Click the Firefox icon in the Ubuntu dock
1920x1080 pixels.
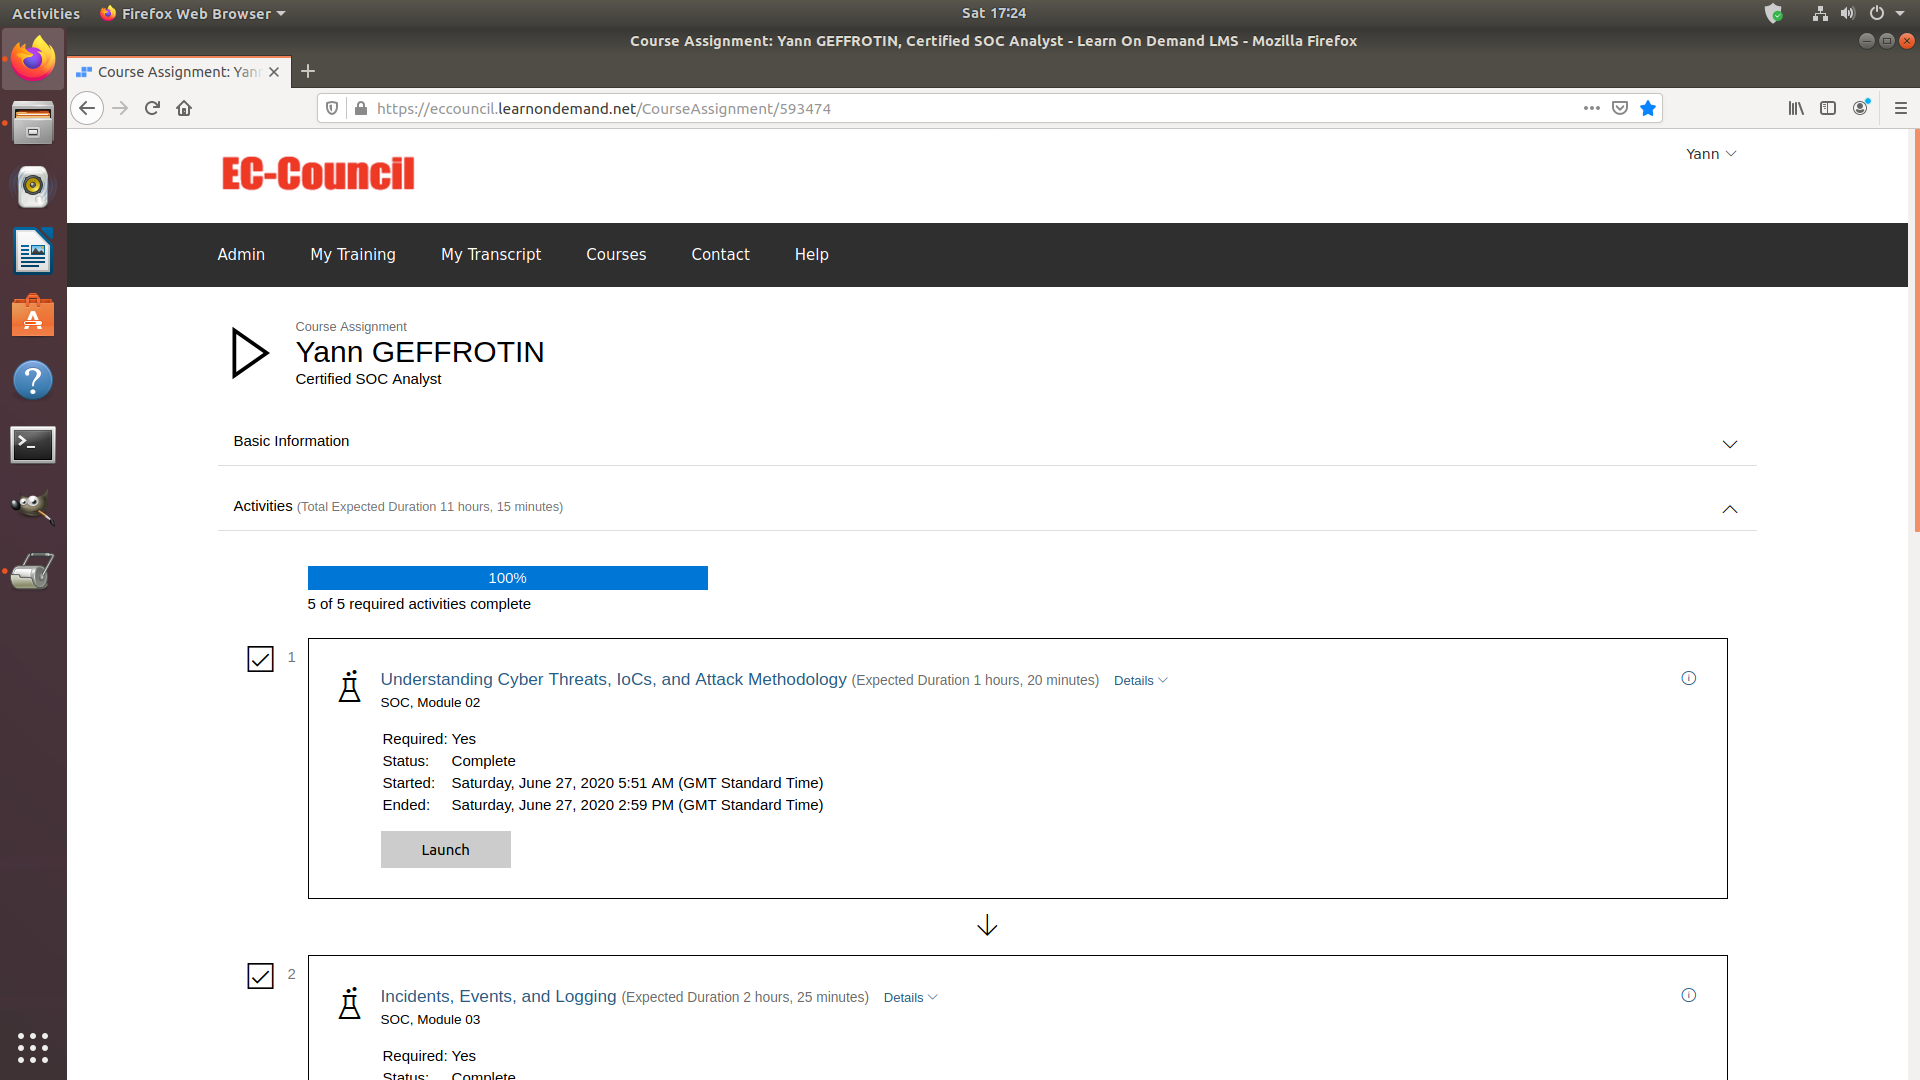33,59
